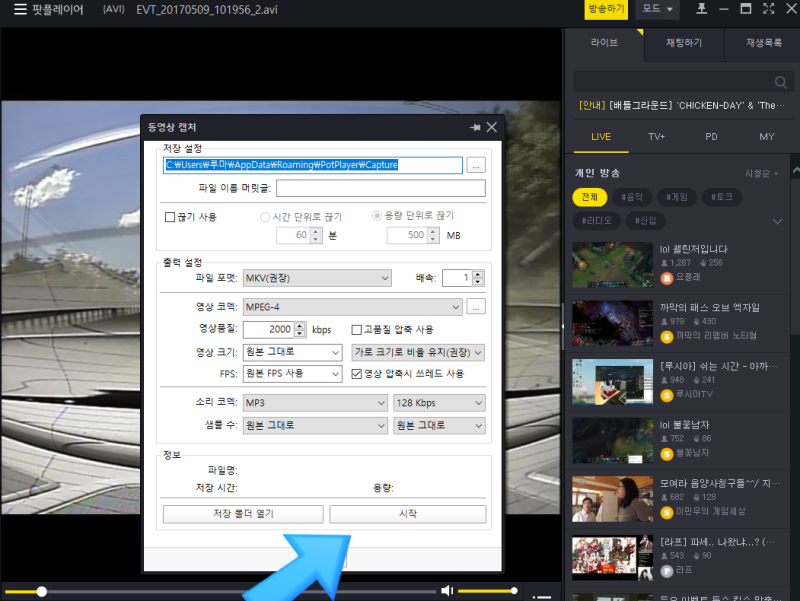Open the 'lol 불꽃남자' stream thumbnail
The height and width of the screenshot is (601, 800).
point(612,440)
